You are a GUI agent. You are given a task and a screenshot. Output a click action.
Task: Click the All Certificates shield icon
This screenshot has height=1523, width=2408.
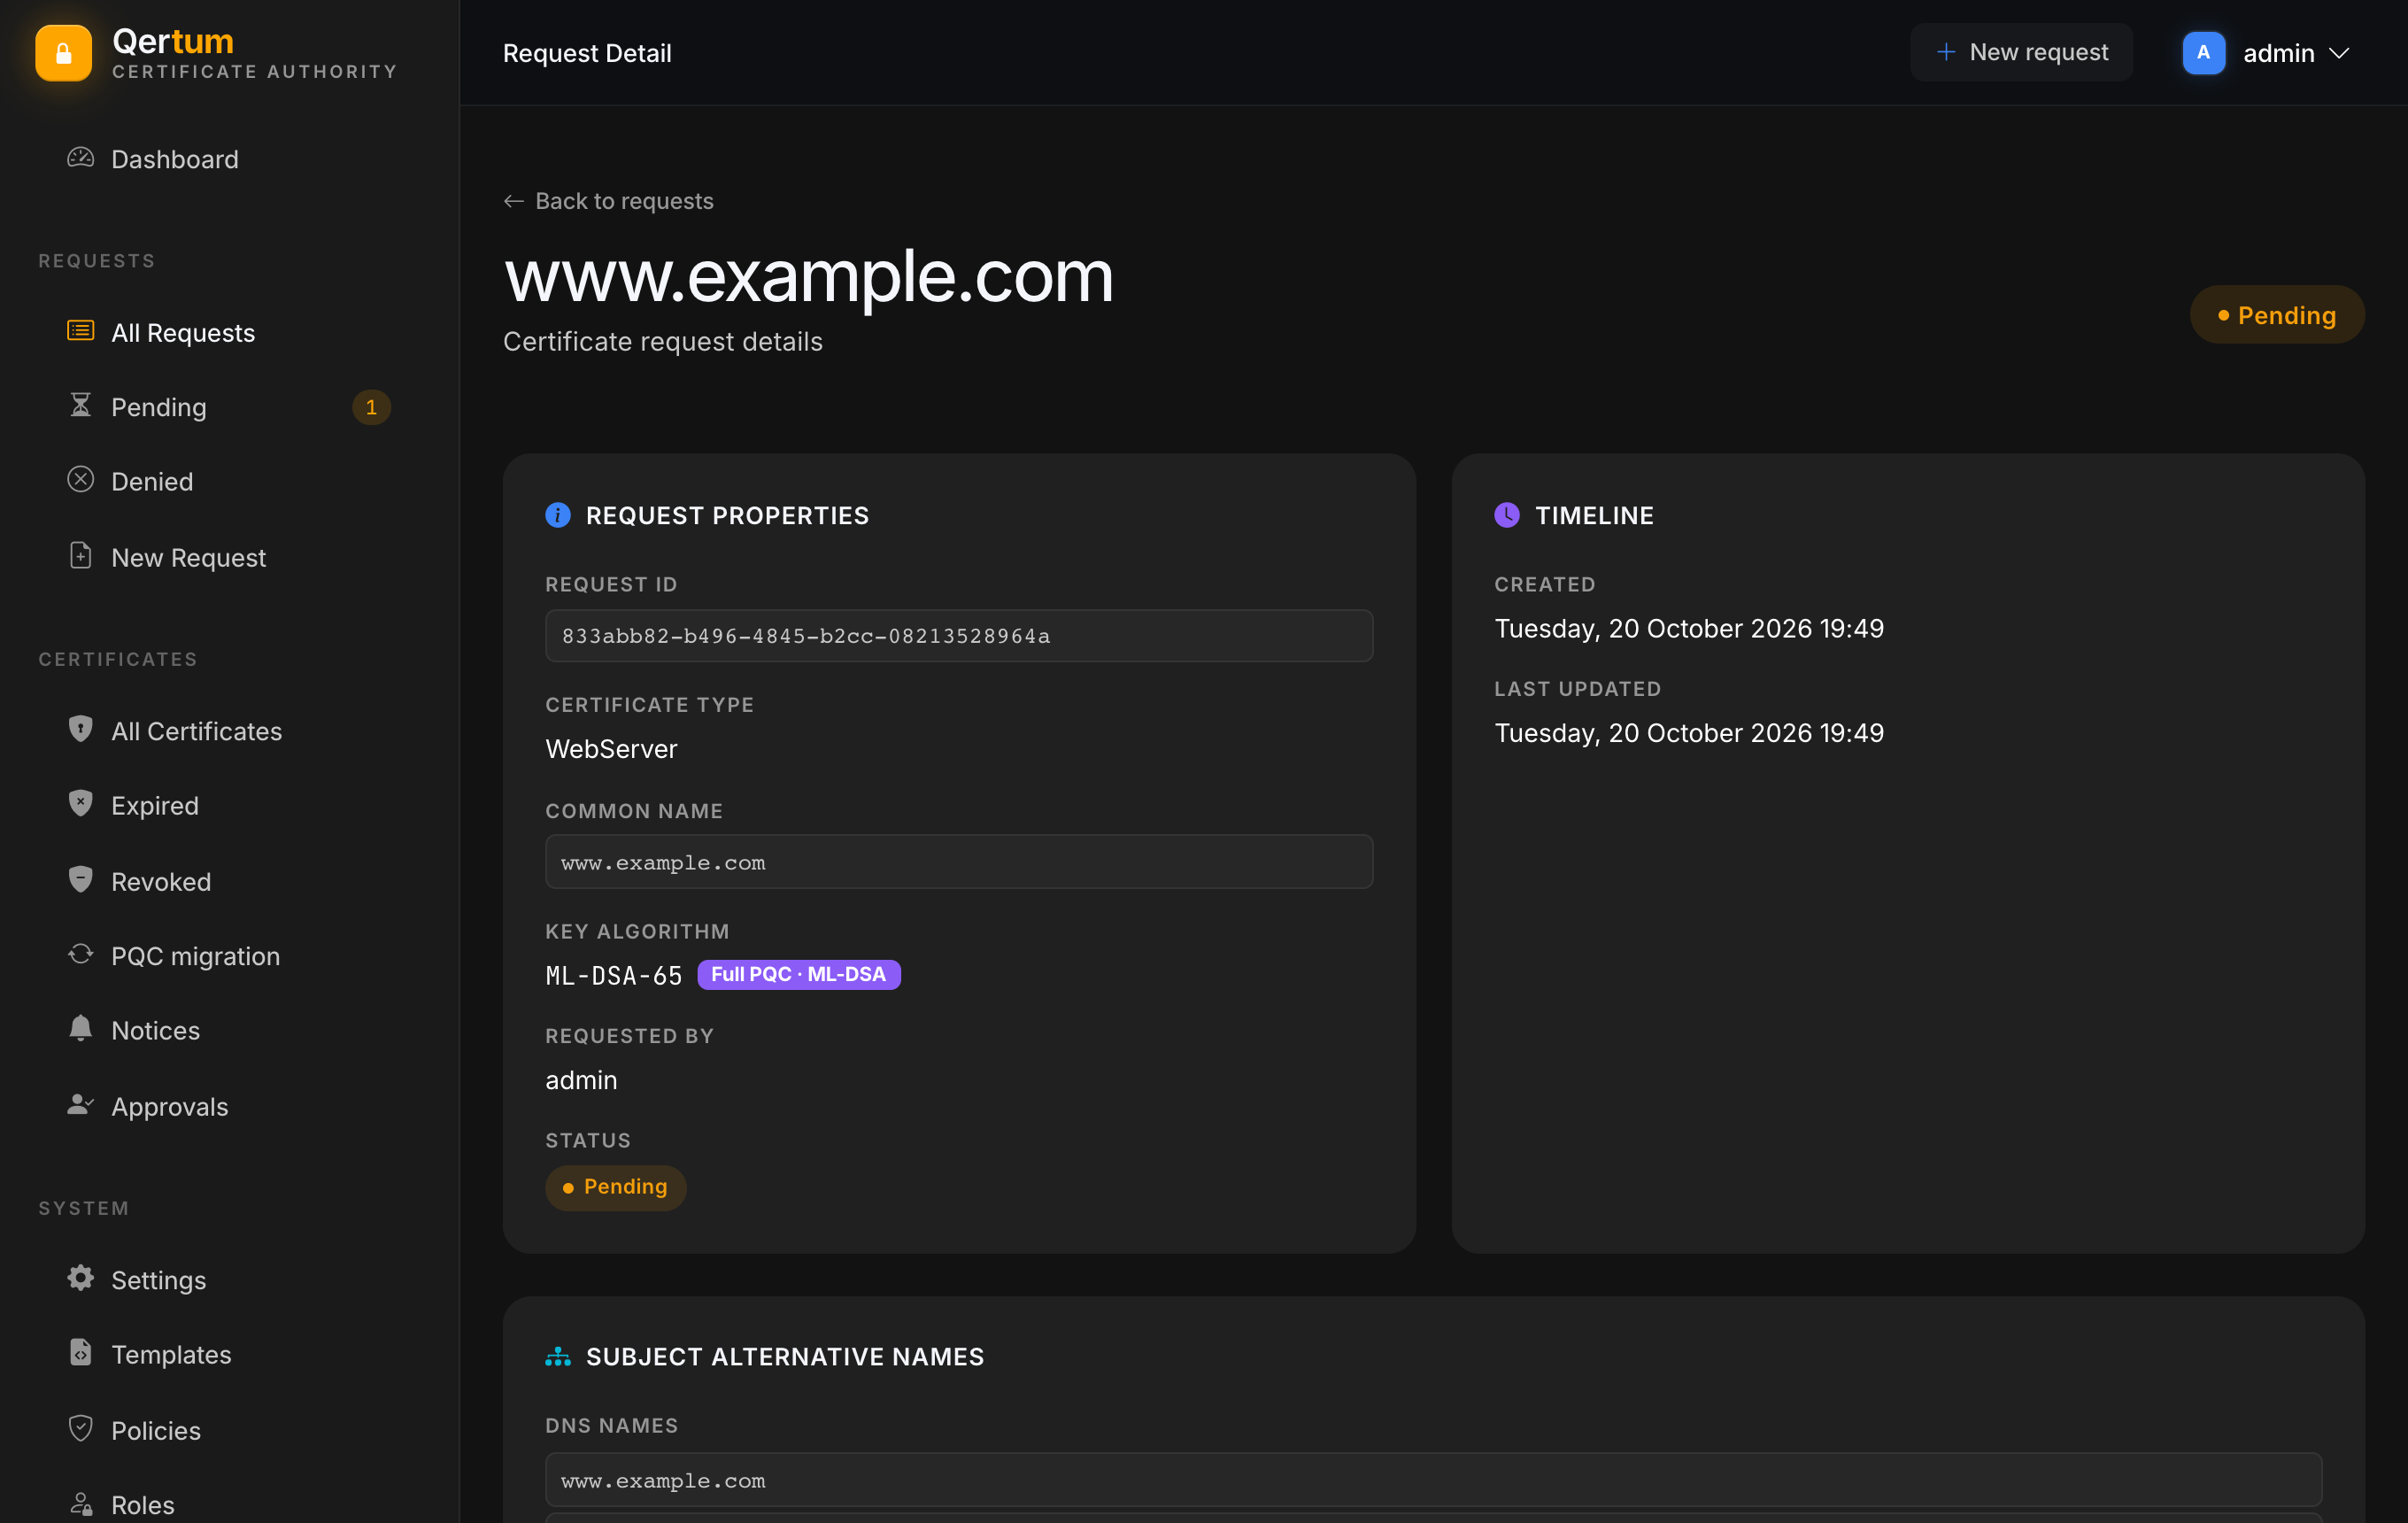click(80, 729)
